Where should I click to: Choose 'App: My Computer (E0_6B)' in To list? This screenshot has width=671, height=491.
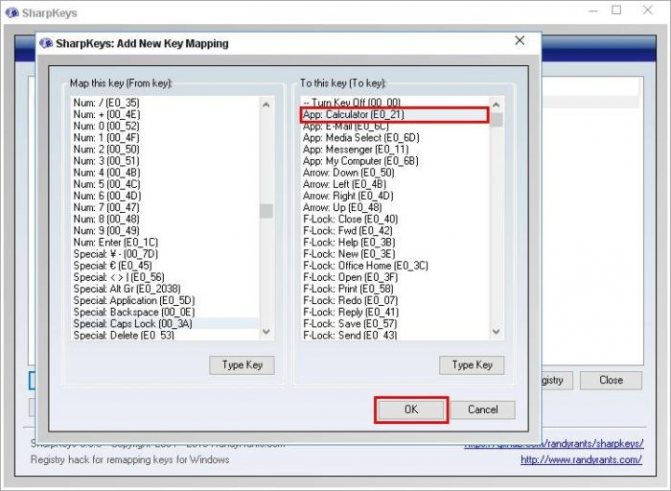coord(395,161)
